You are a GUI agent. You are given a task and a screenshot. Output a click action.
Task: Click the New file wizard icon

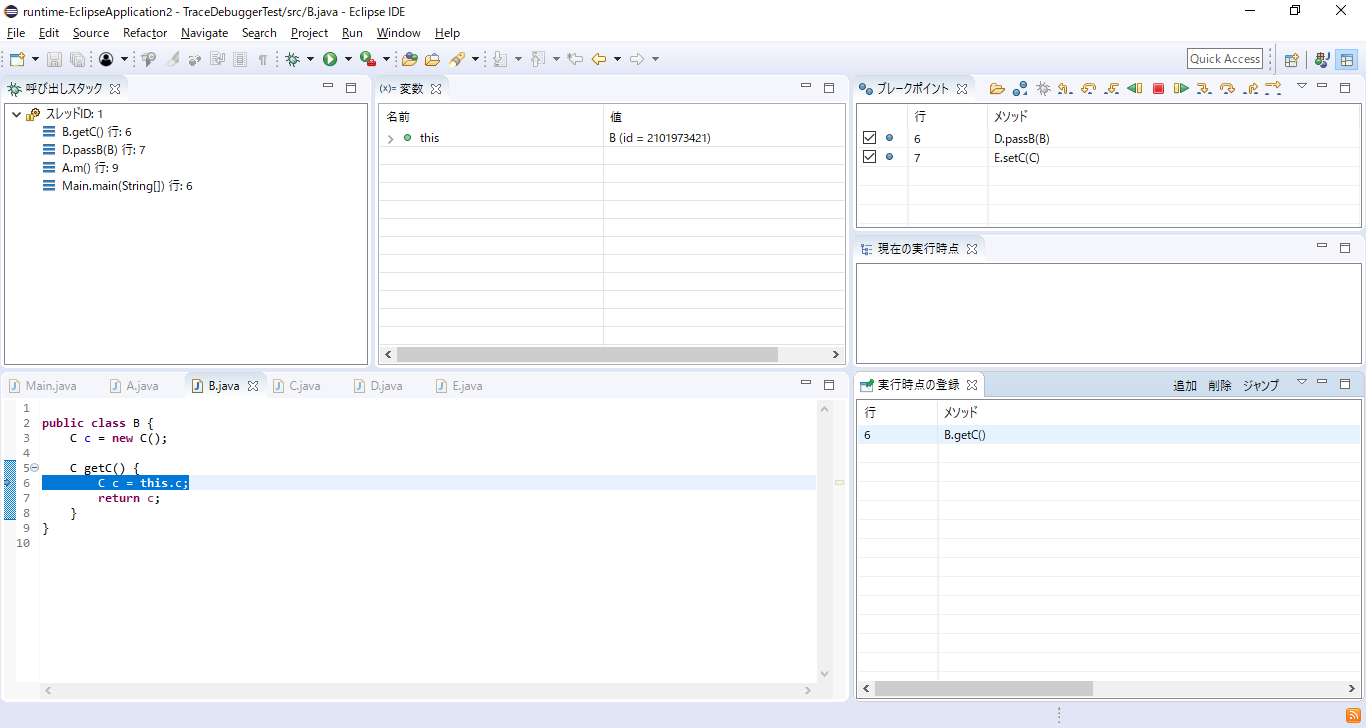pyautogui.click(x=17, y=60)
